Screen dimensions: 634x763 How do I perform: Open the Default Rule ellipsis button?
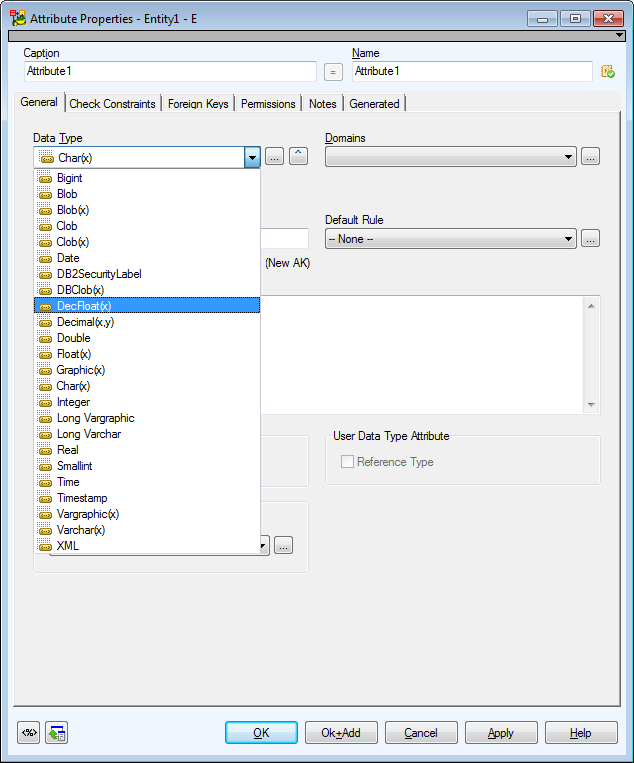590,239
